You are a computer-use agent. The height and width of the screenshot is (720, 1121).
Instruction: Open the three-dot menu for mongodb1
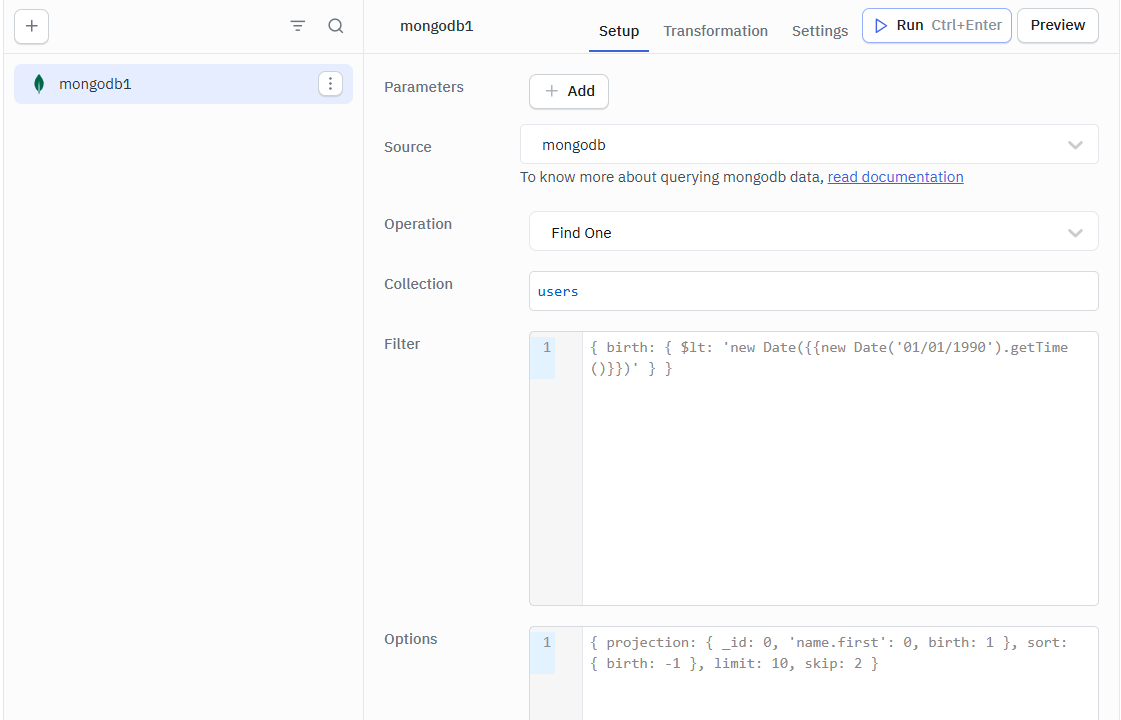pos(330,84)
